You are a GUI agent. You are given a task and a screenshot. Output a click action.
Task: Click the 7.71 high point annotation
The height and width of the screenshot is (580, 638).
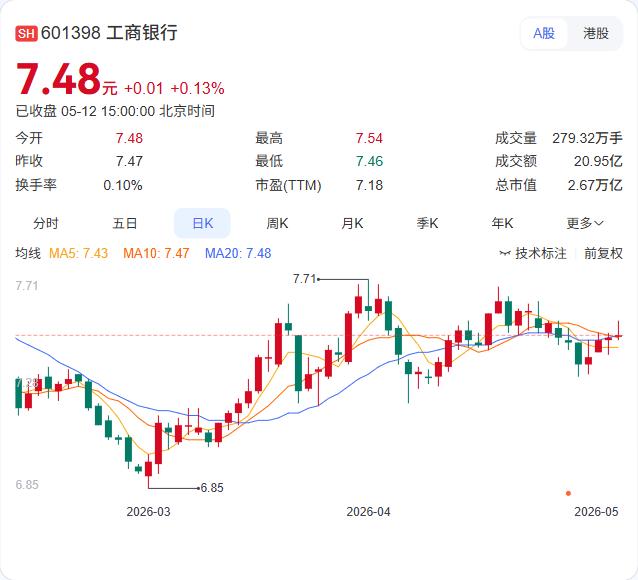[304, 279]
